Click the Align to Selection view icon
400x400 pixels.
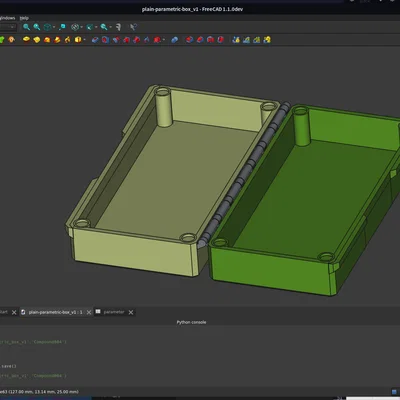pos(62,27)
